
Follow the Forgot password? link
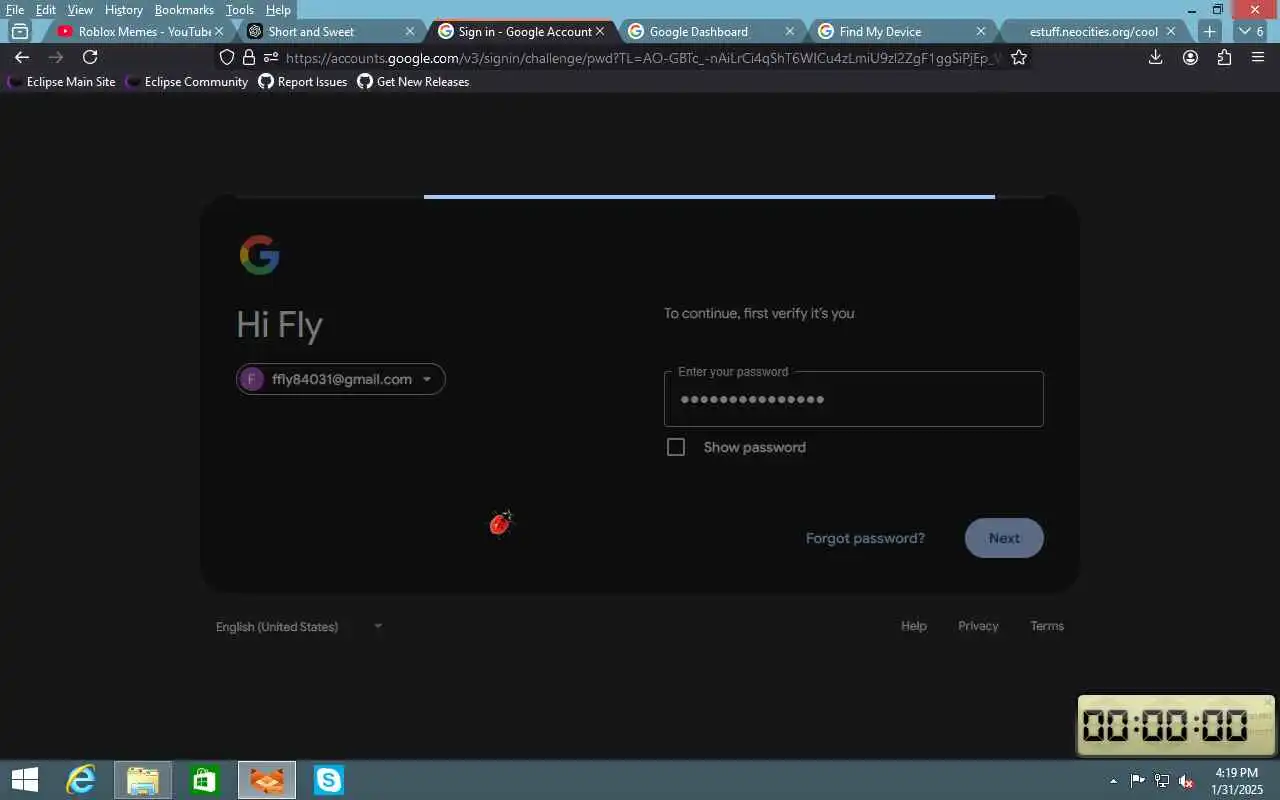(865, 538)
